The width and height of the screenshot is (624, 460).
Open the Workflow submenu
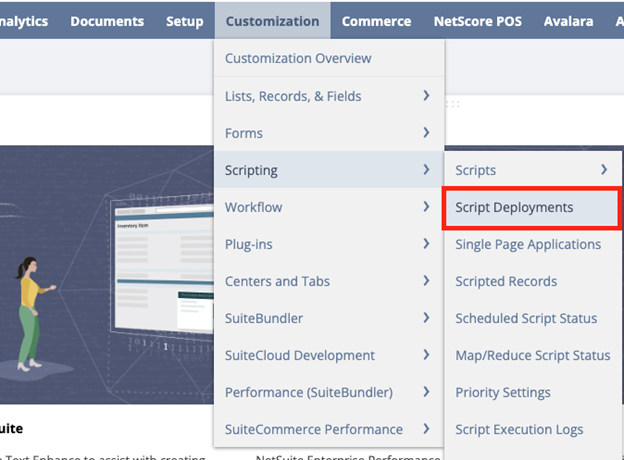329,207
